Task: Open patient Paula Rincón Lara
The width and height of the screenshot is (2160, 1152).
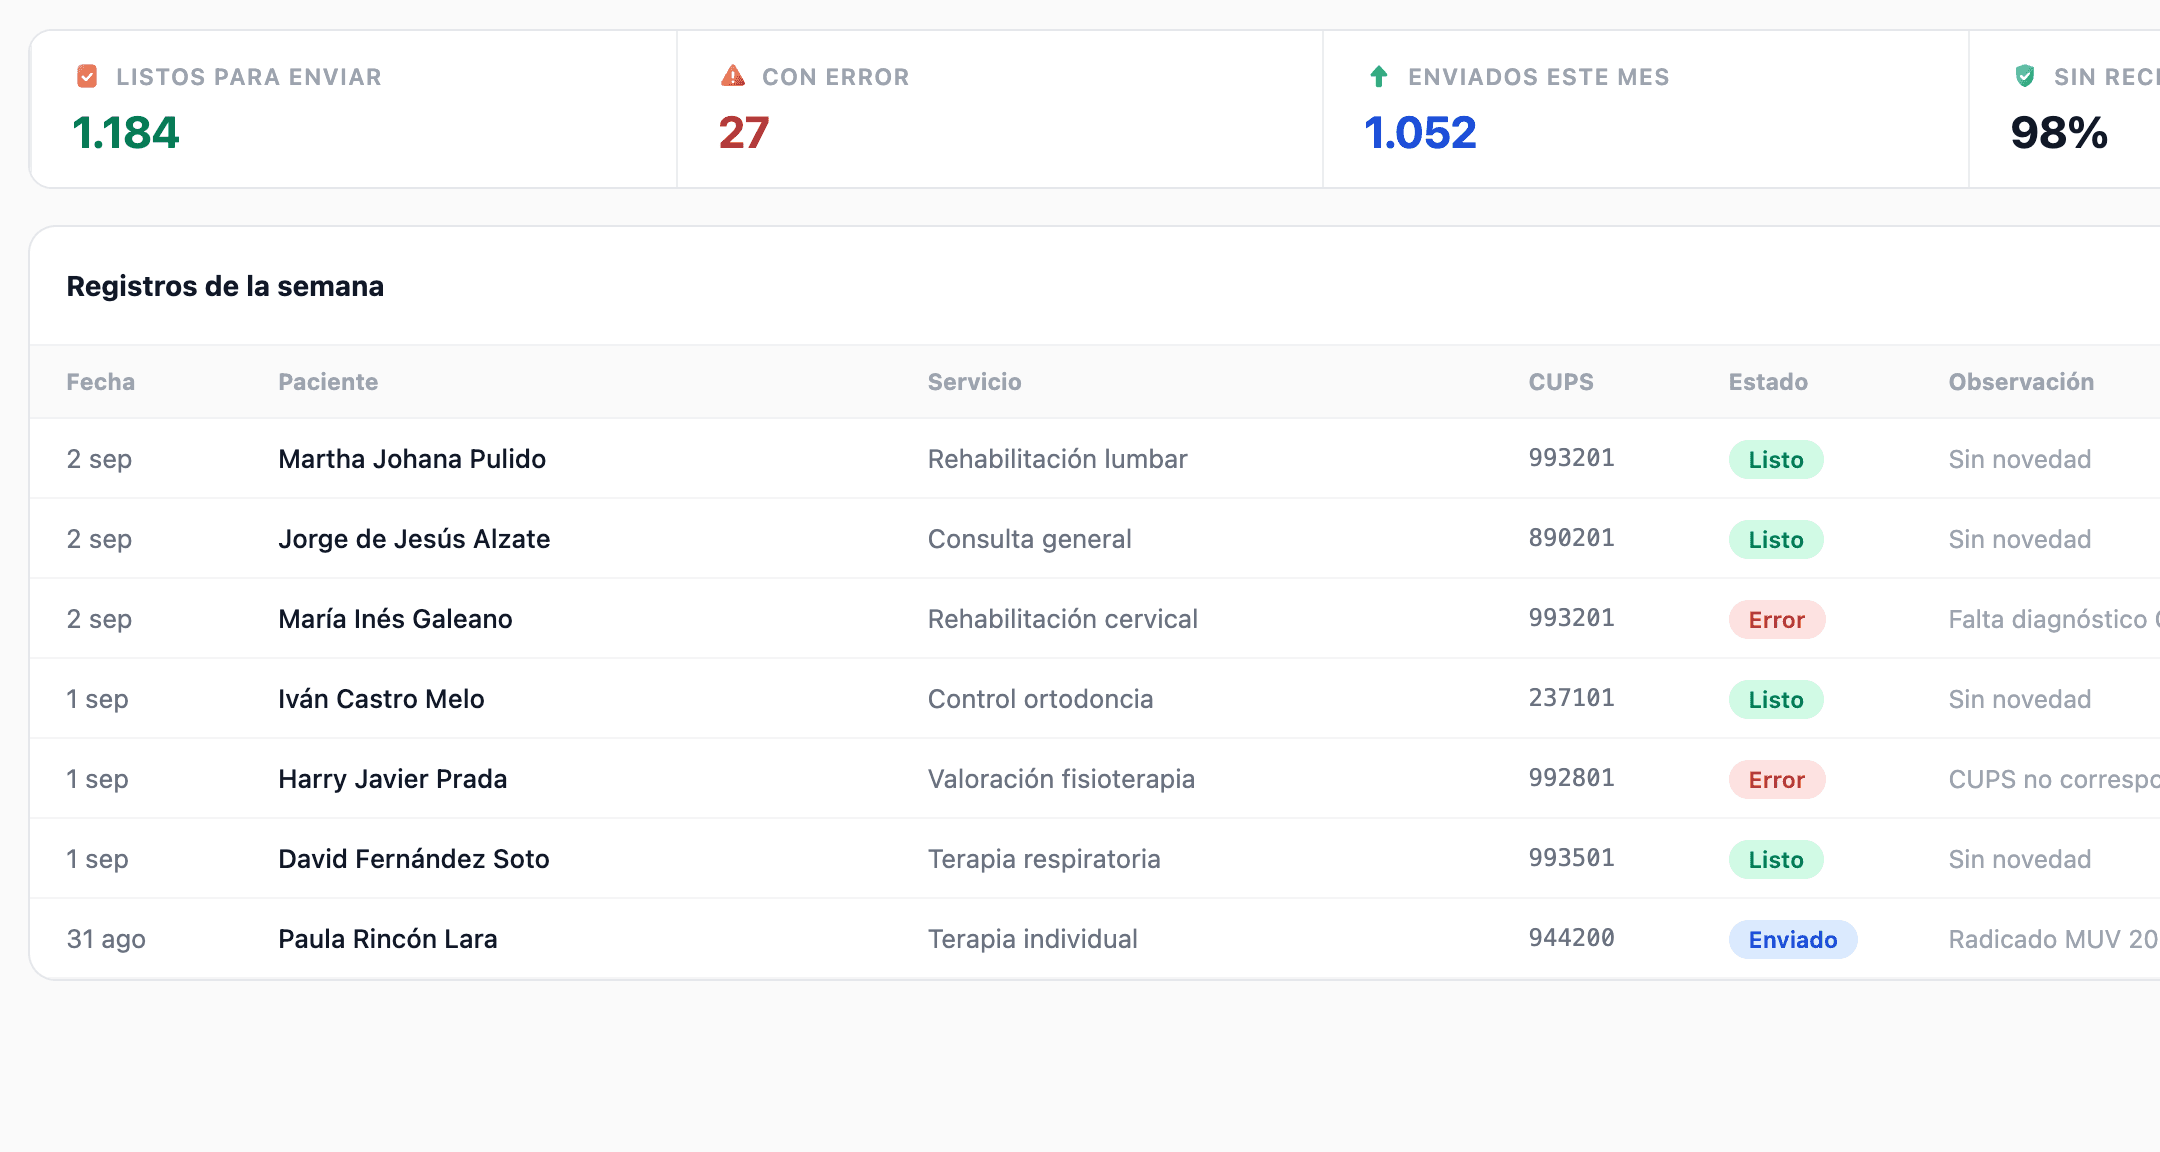Action: tap(388, 939)
